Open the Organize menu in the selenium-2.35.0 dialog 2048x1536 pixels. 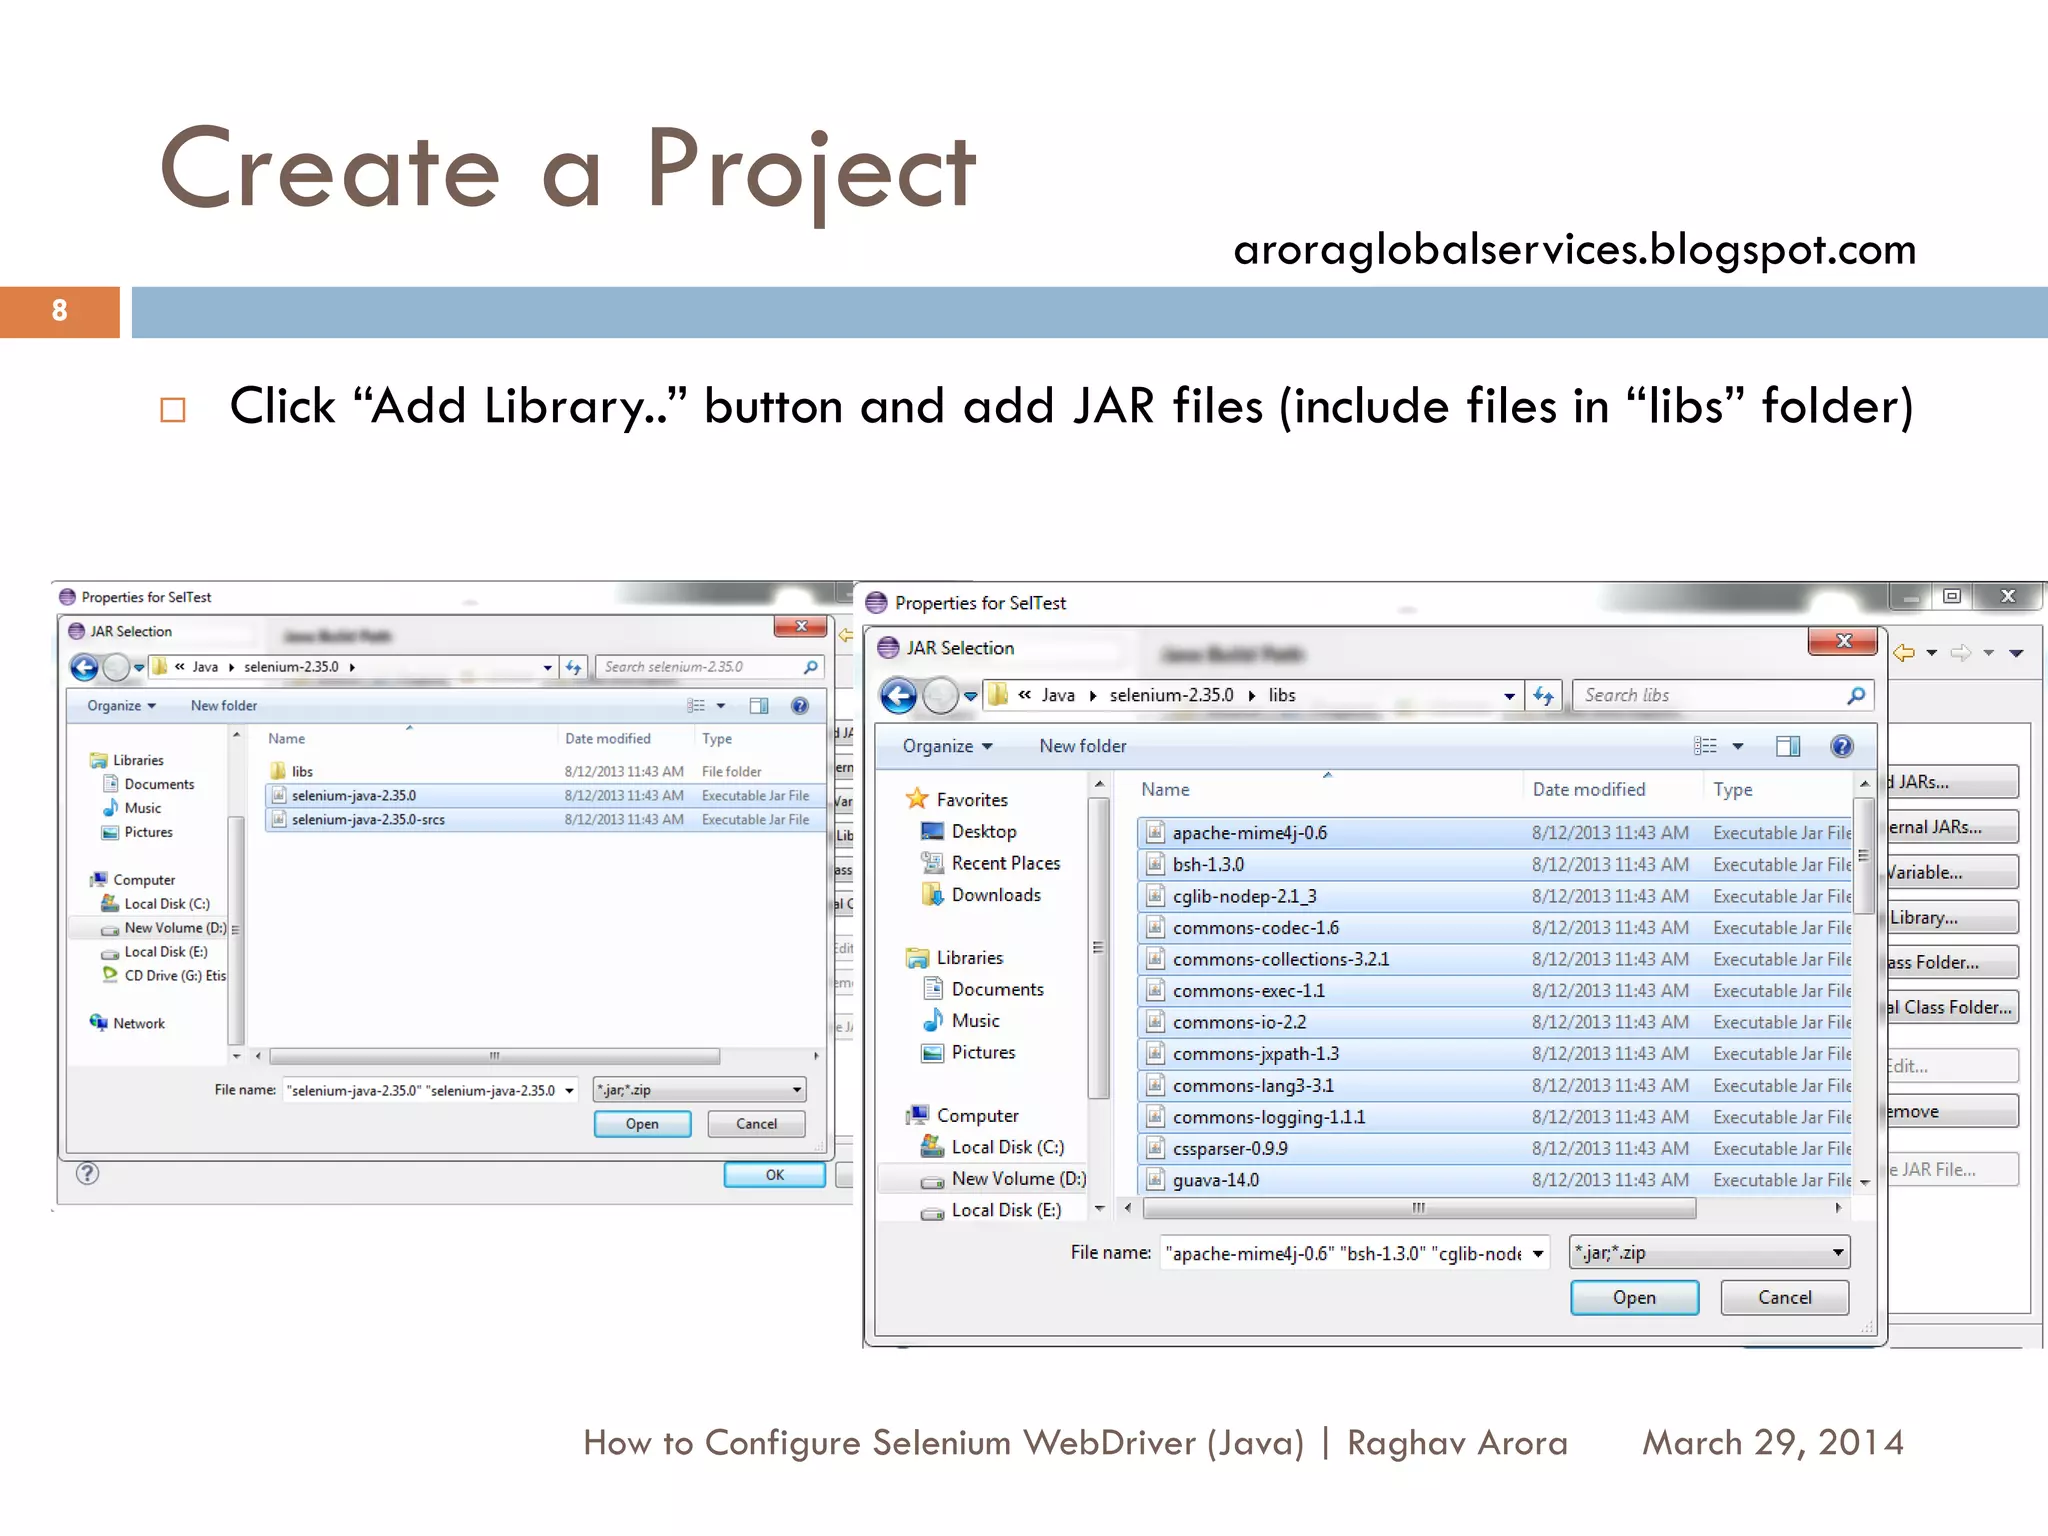pyautogui.click(x=121, y=706)
